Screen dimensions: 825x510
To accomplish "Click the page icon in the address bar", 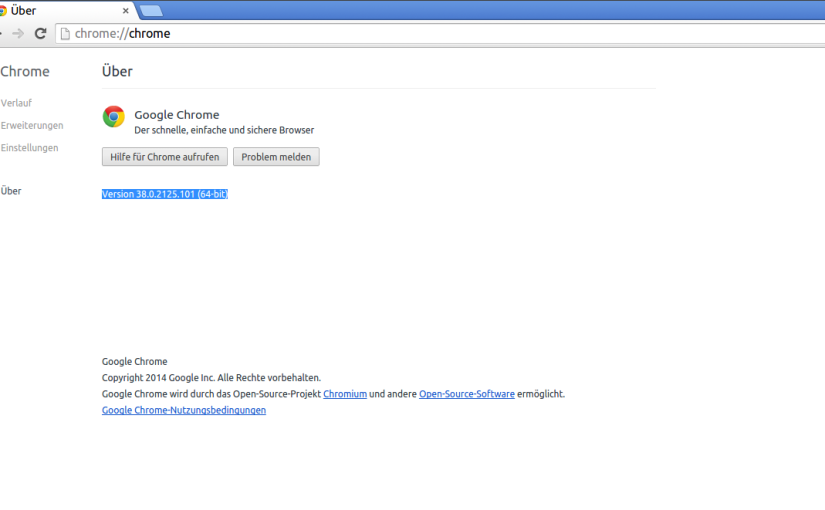I will (65, 34).
